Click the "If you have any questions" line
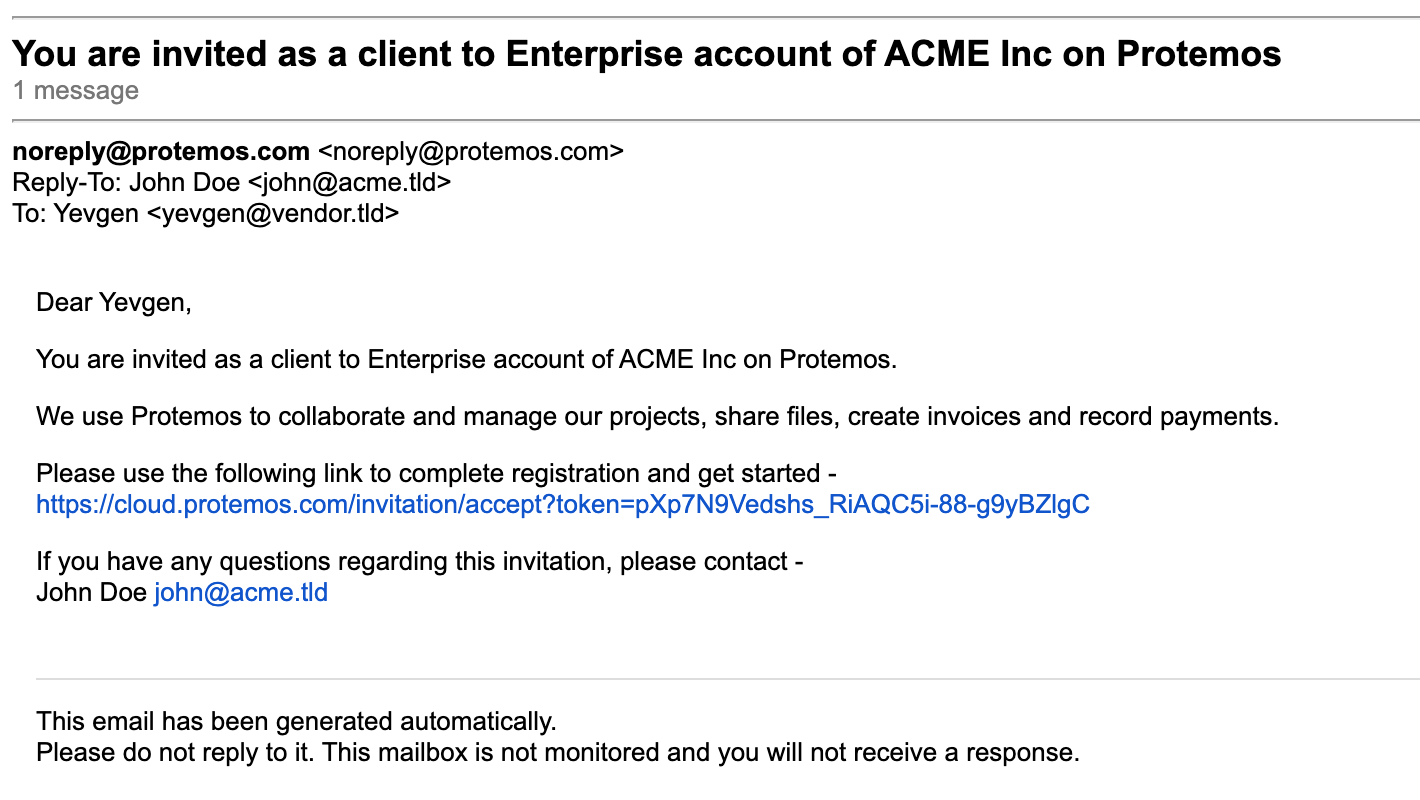Viewport: 1420px width, 800px height. [x=419, y=562]
